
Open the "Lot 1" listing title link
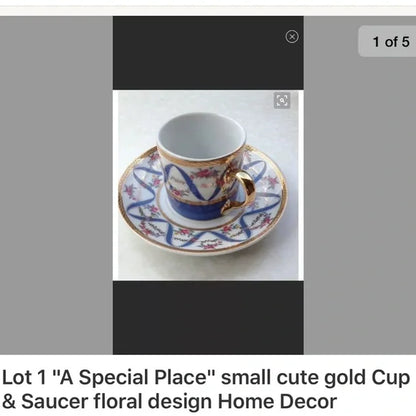tap(206, 389)
